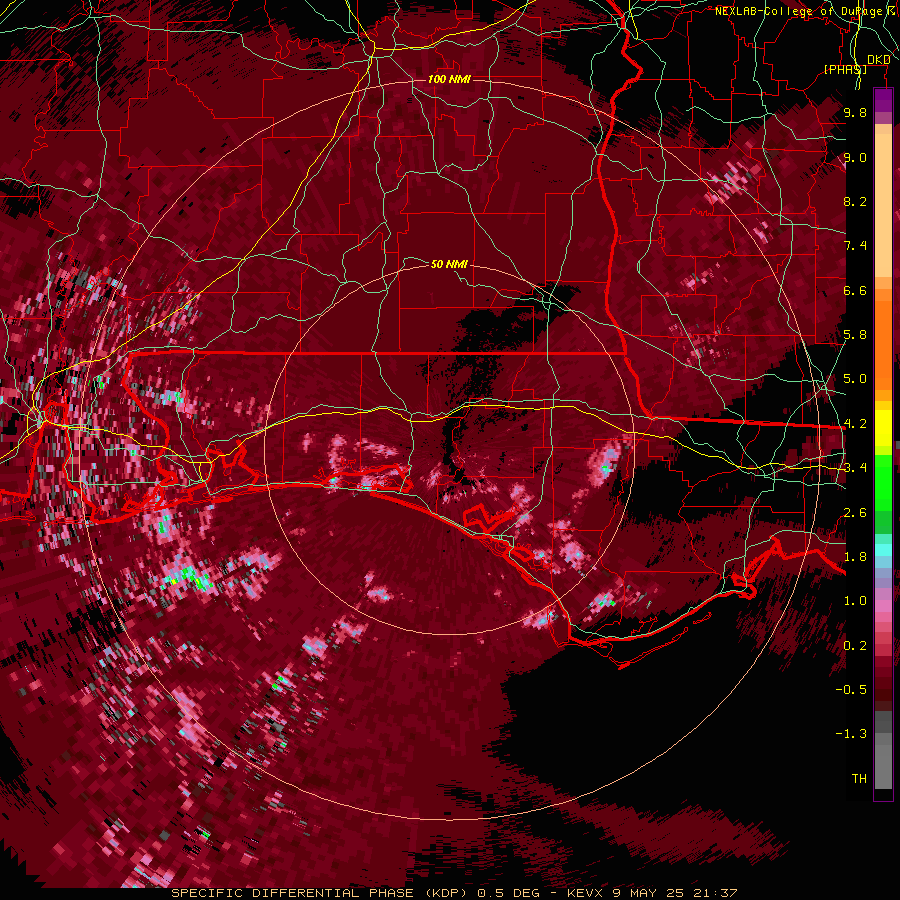Click the 6.6 value on color scale

[x=855, y=290]
